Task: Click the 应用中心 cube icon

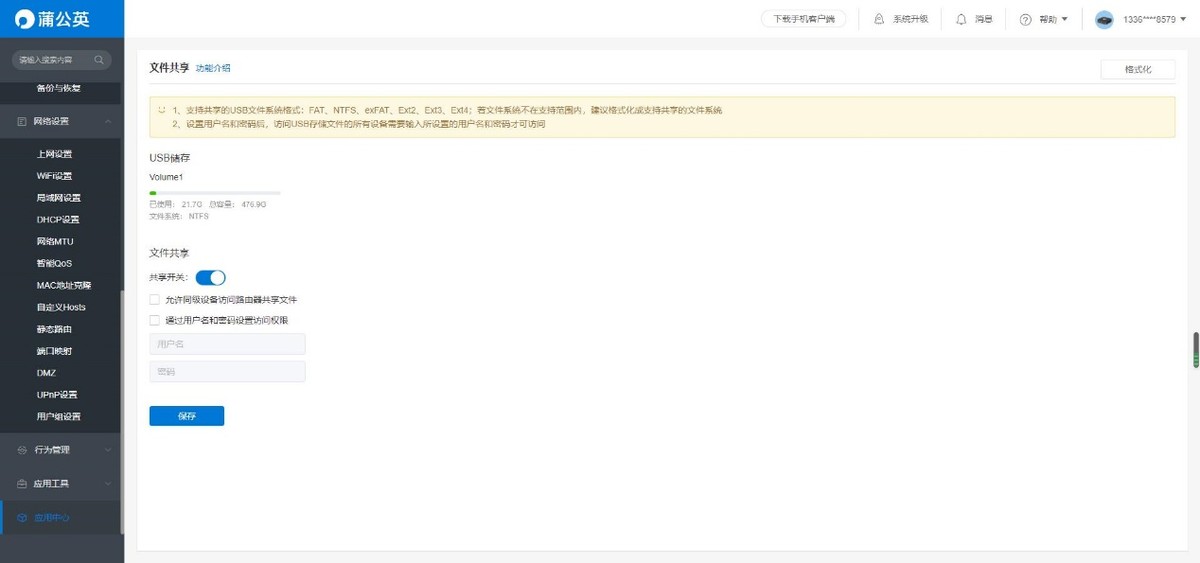Action: [22, 518]
